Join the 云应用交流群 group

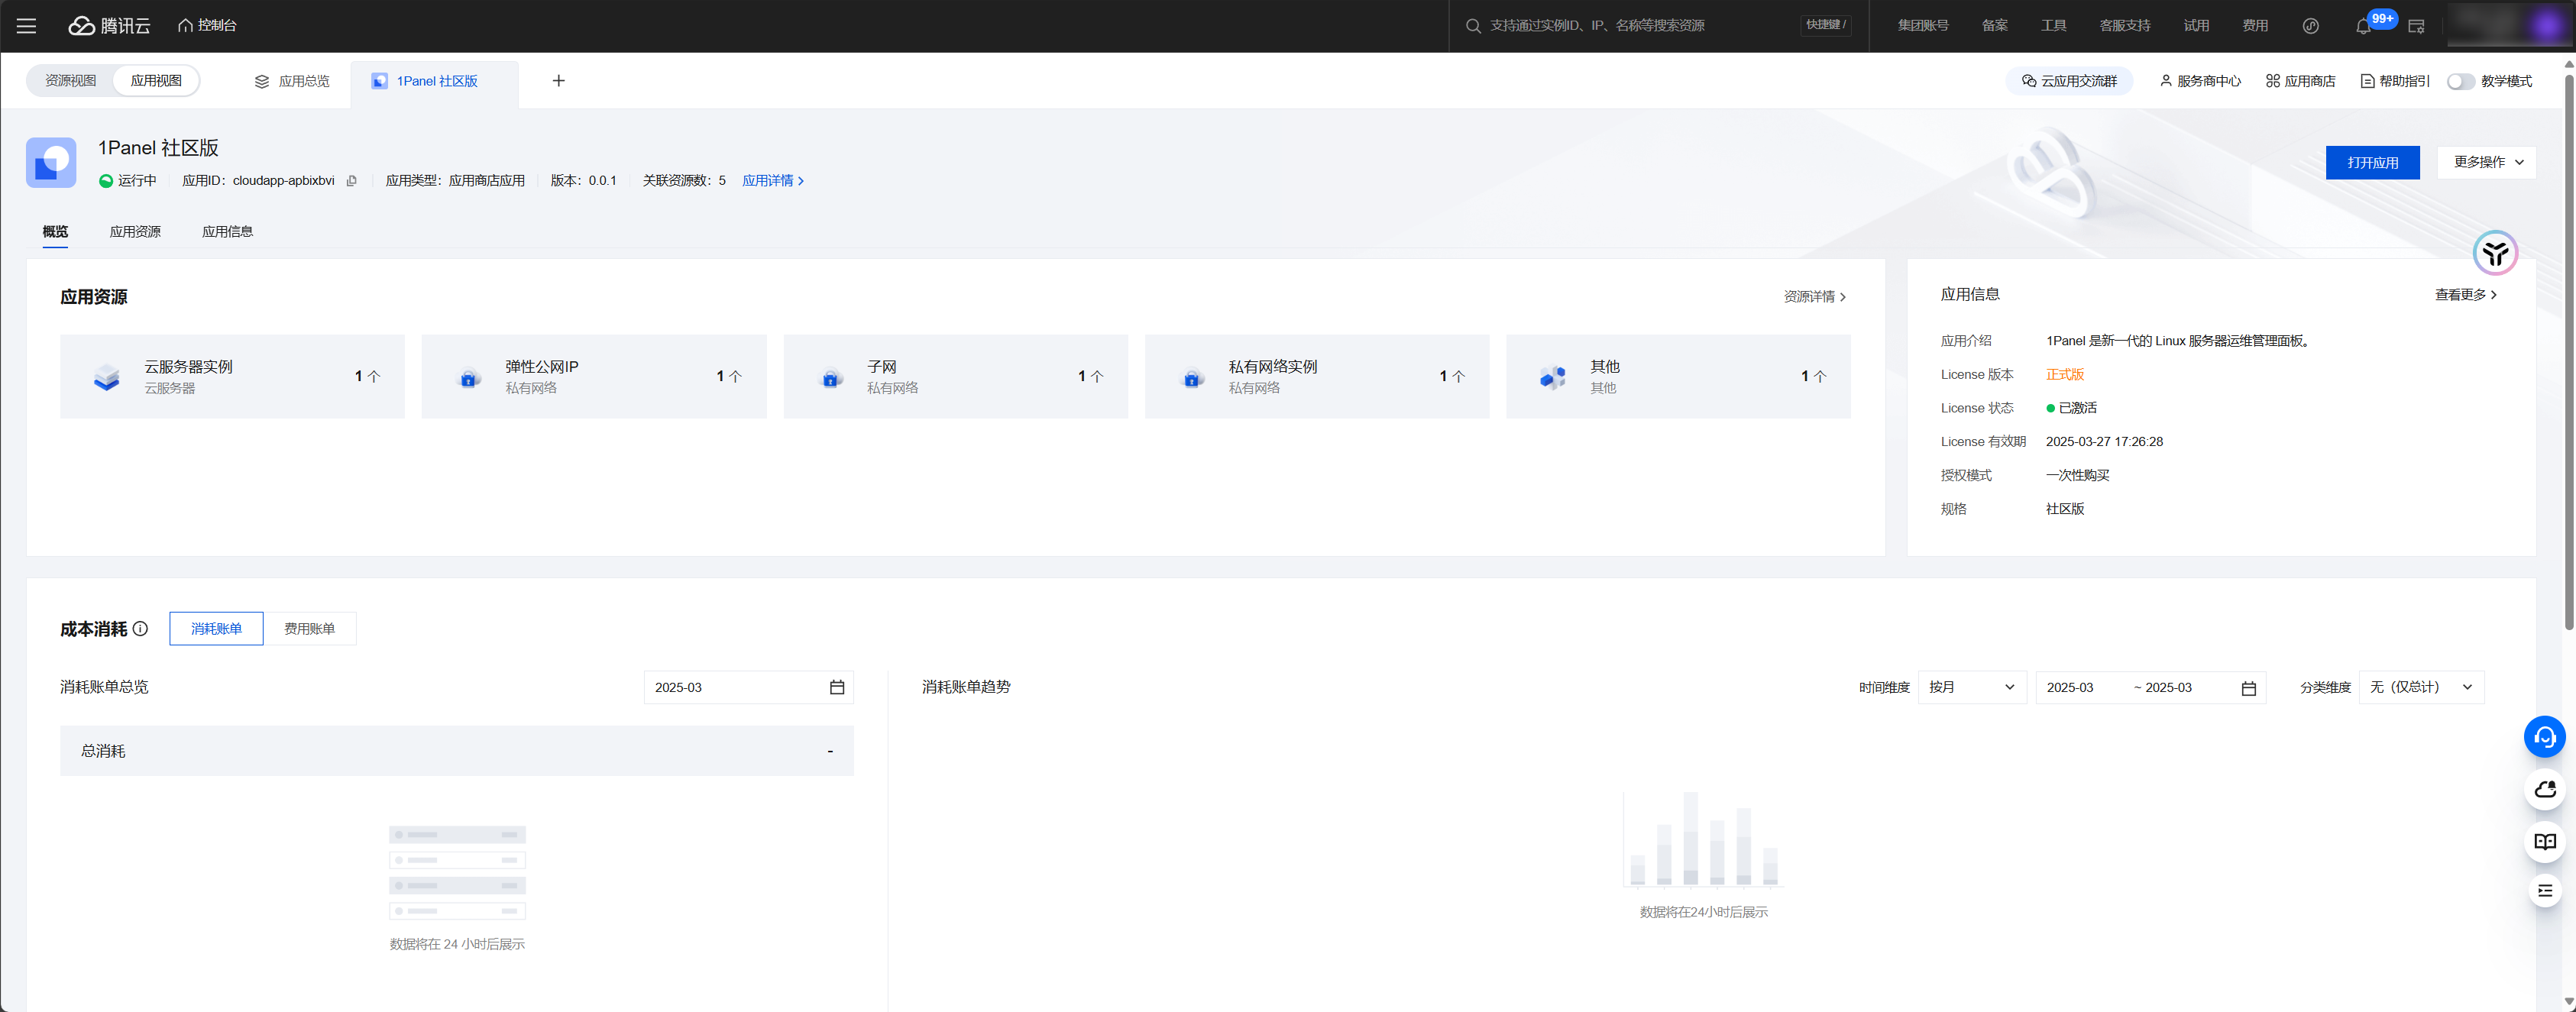click(2068, 82)
